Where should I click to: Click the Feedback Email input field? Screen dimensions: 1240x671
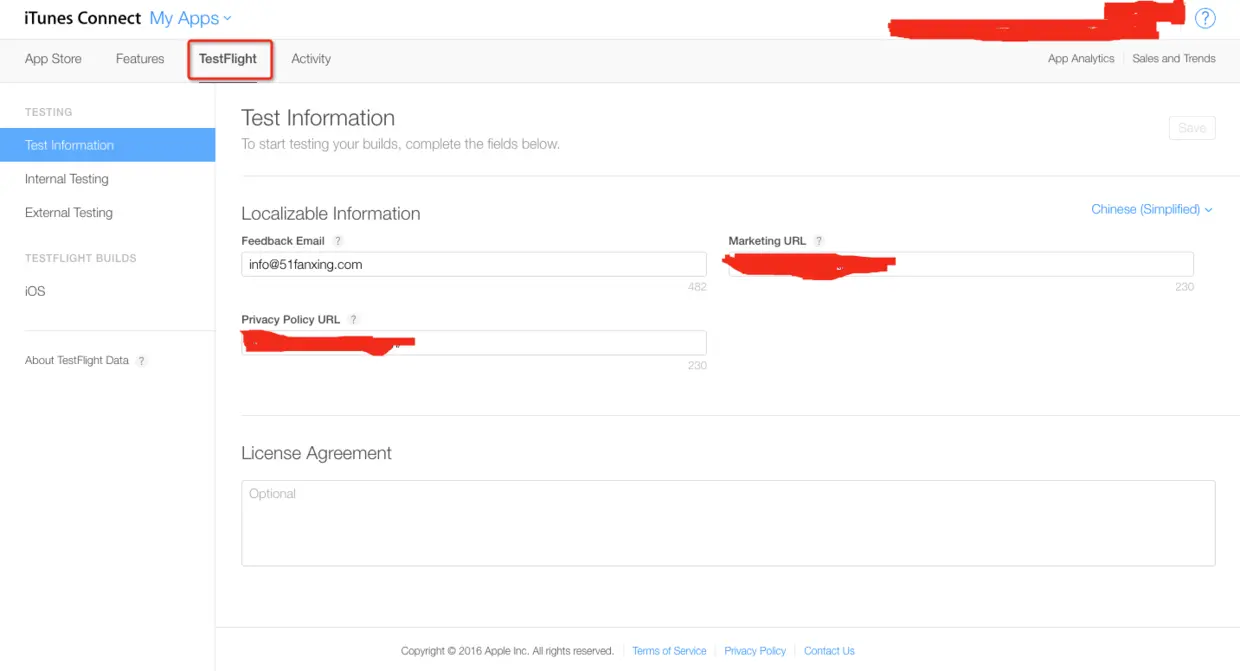474,264
